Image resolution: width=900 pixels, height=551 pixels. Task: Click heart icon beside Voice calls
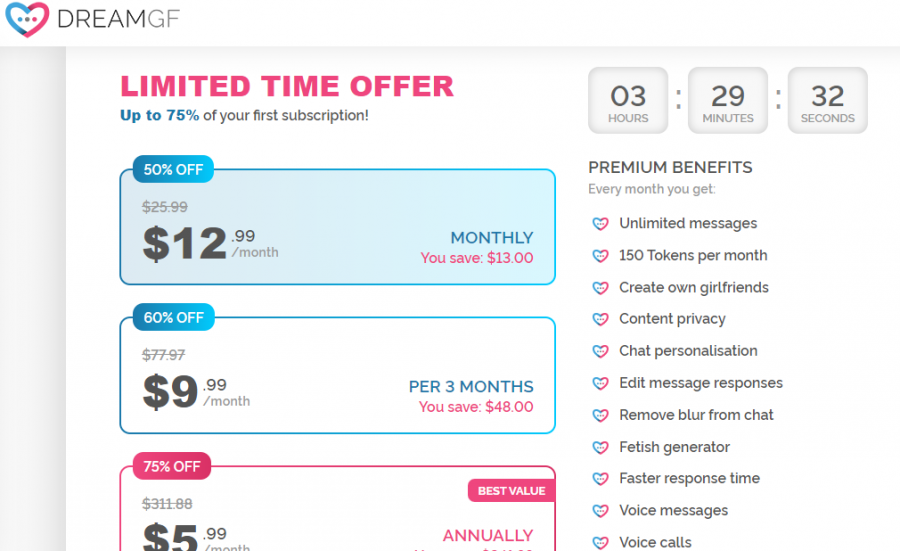pyautogui.click(x=600, y=543)
